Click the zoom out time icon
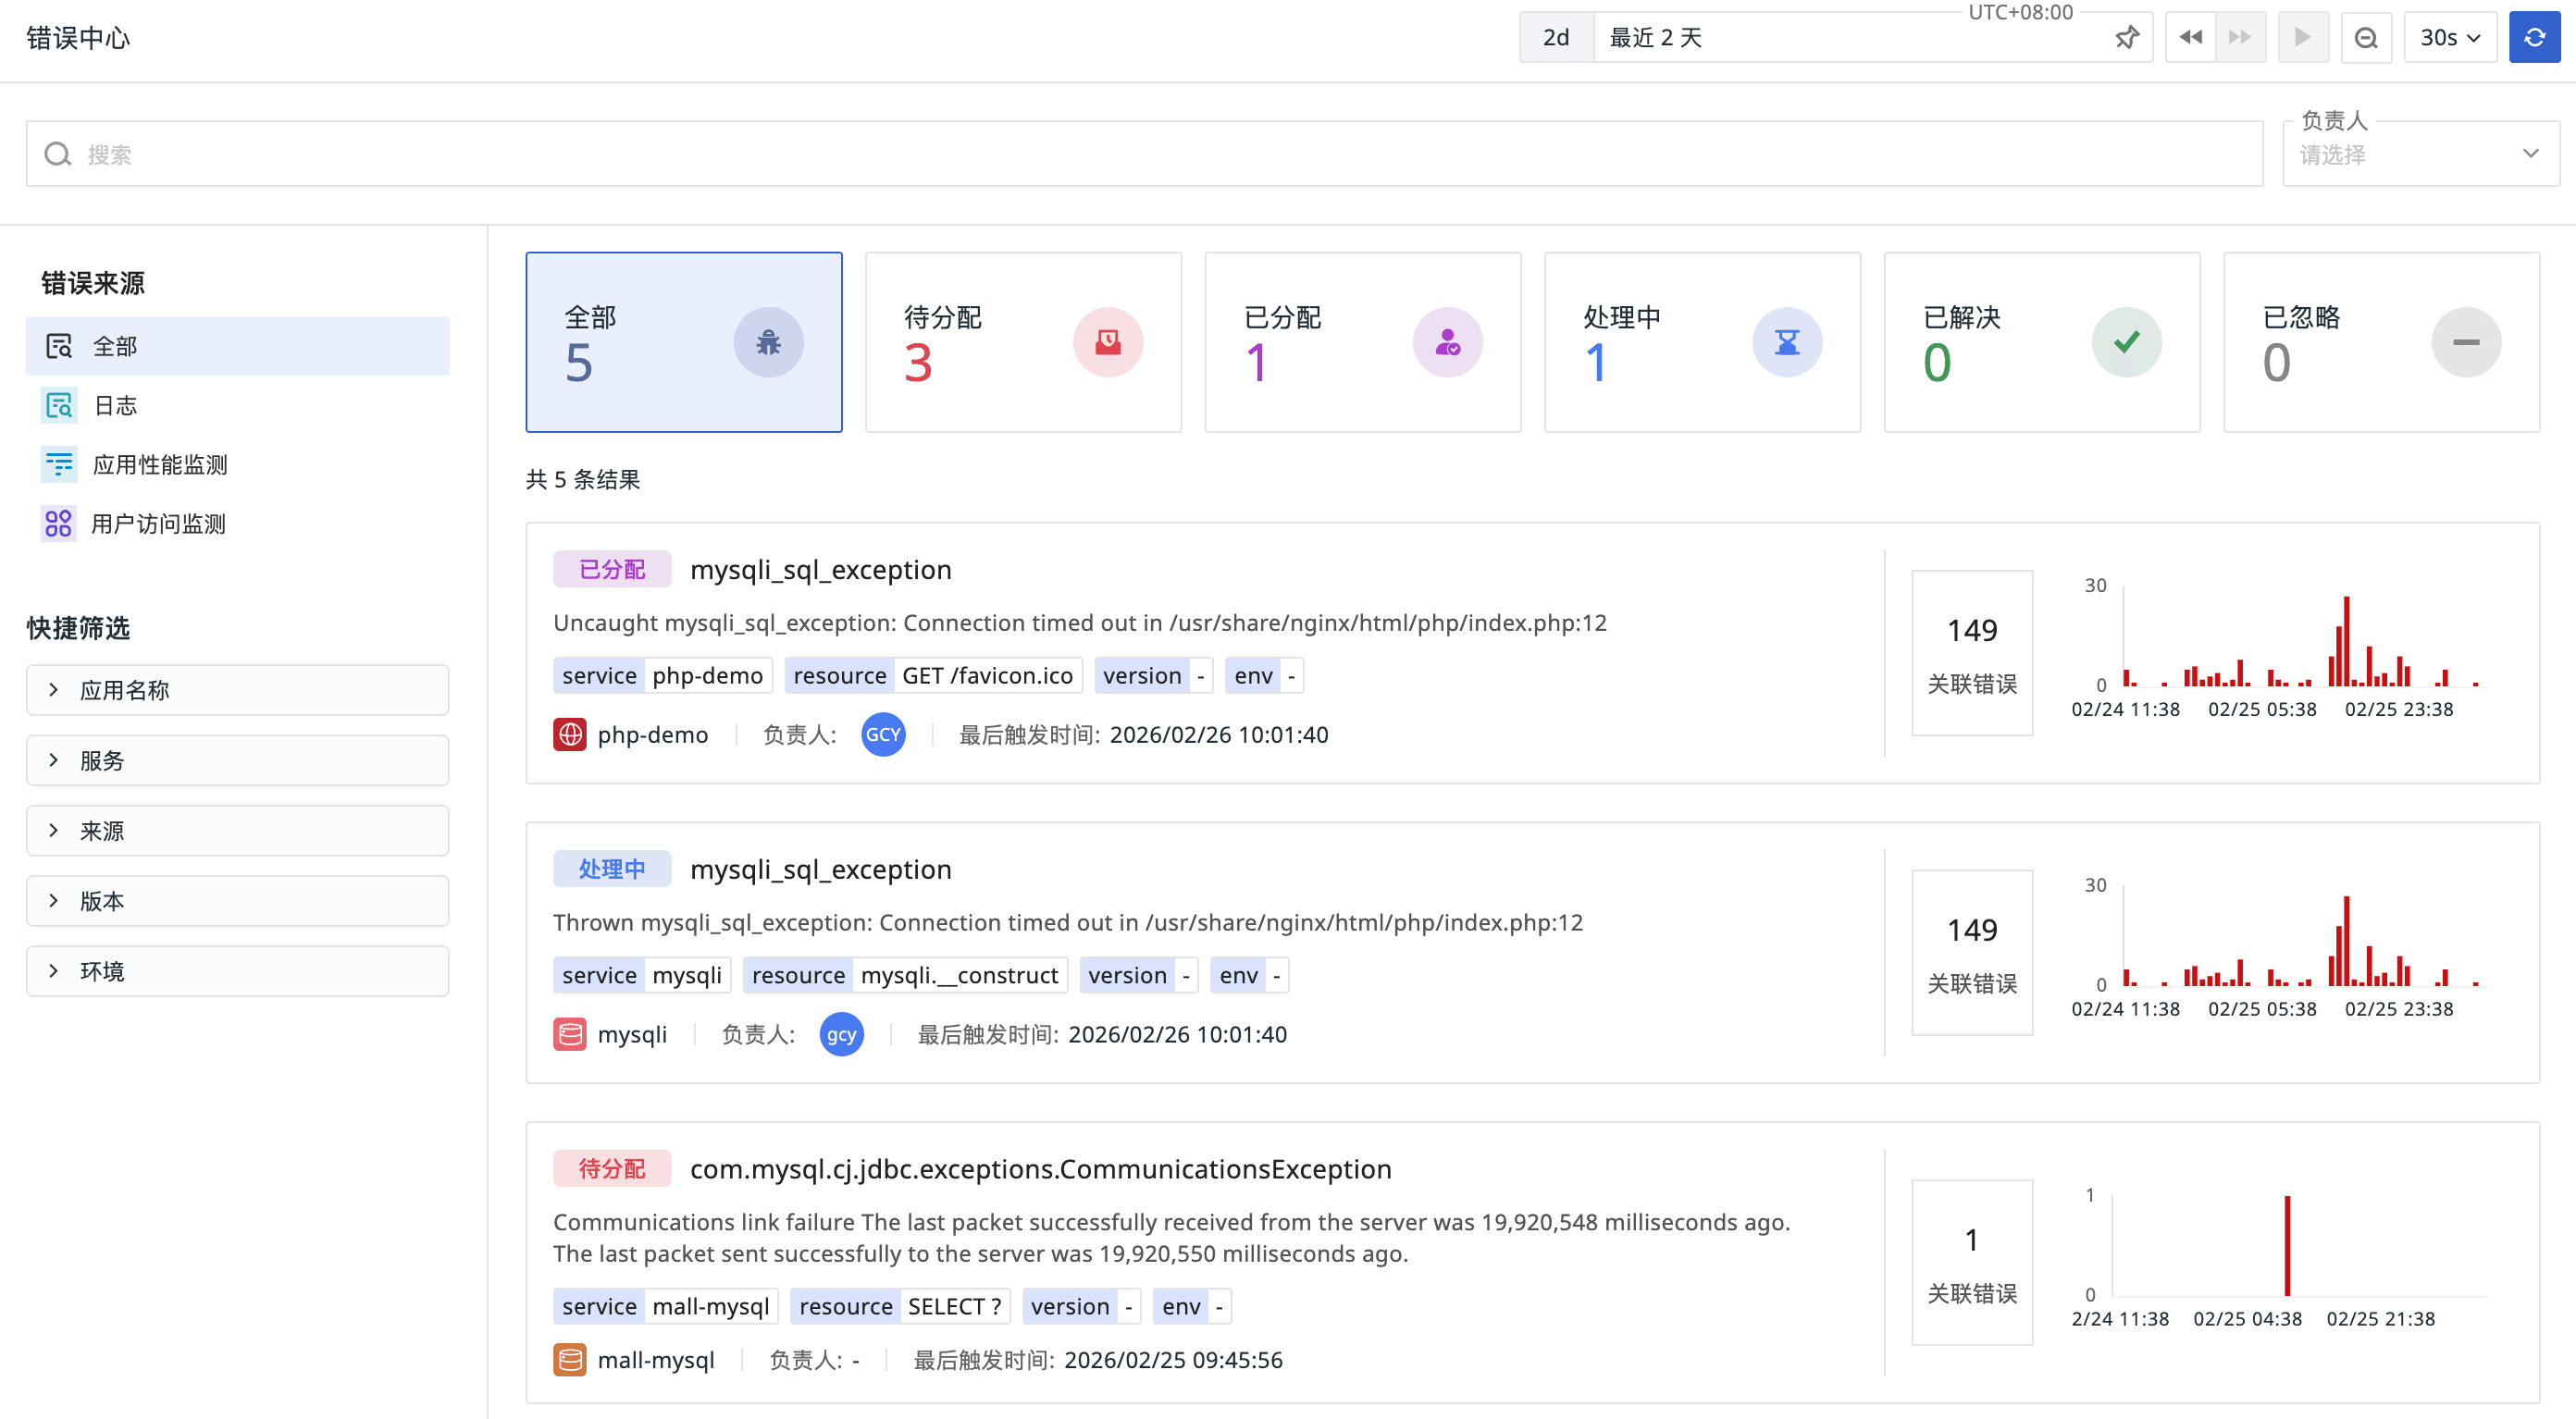 click(2365, 38)
